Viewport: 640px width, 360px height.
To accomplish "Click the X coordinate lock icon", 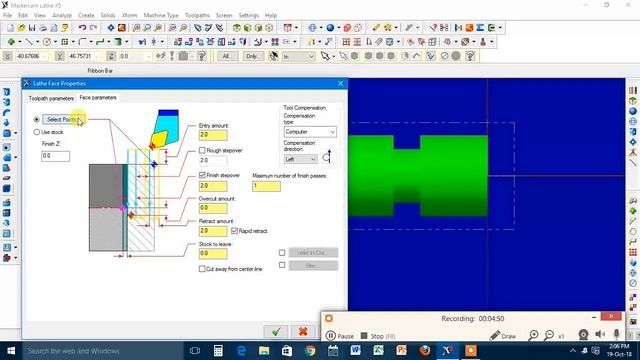I will pos(8,56).
